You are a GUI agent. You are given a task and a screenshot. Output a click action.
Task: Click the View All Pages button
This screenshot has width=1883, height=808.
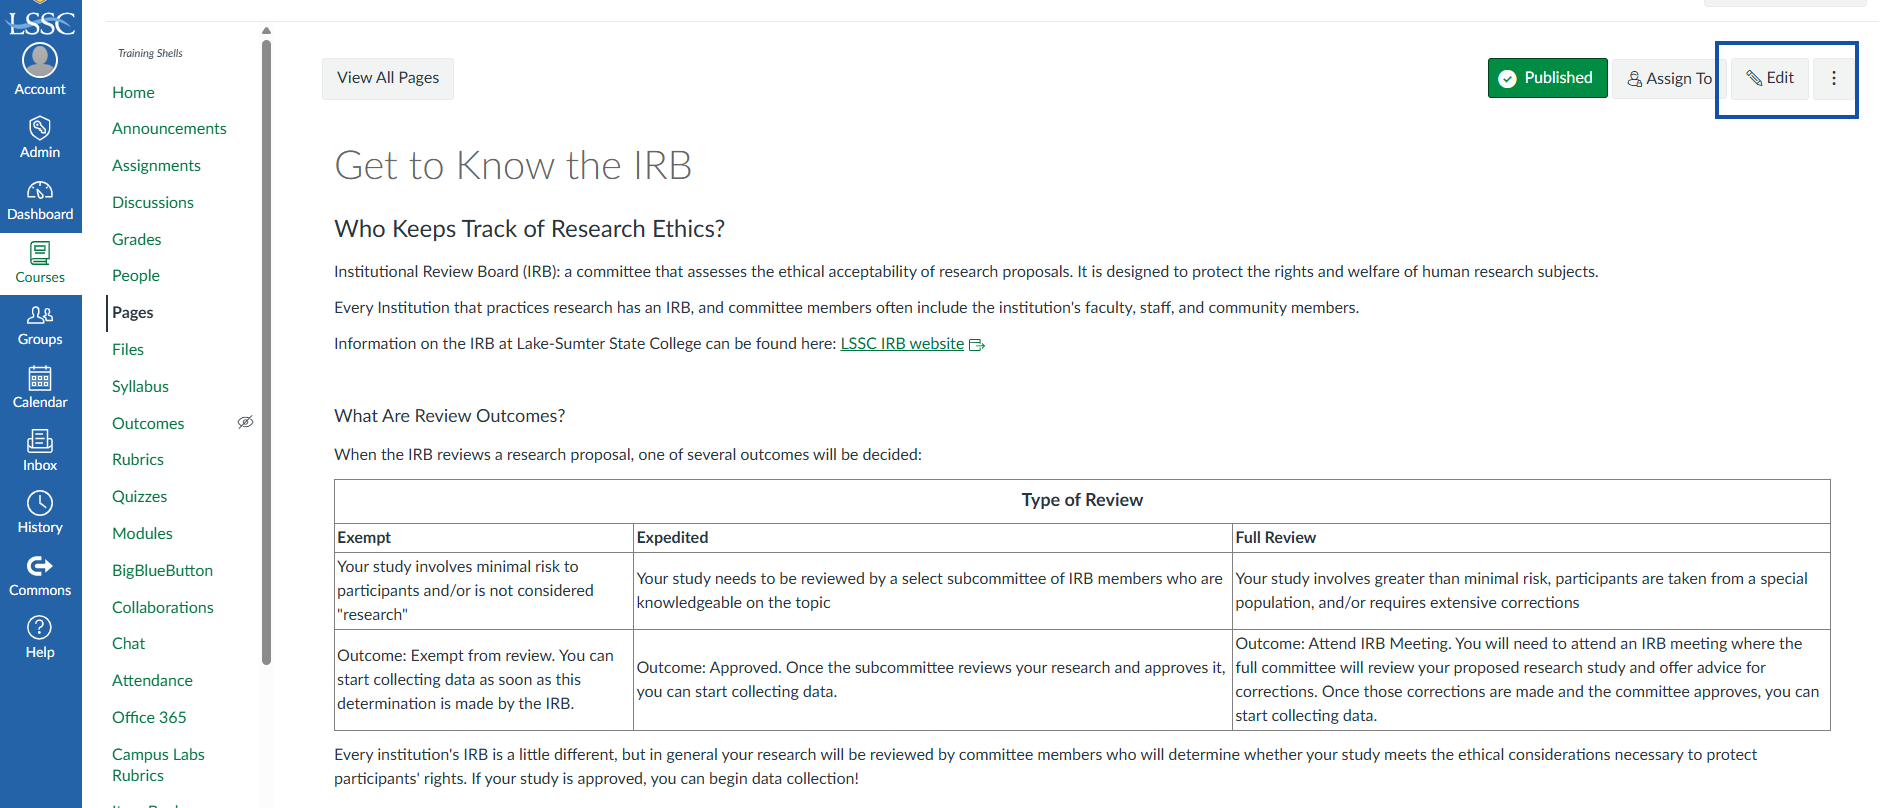pos(388,78)
